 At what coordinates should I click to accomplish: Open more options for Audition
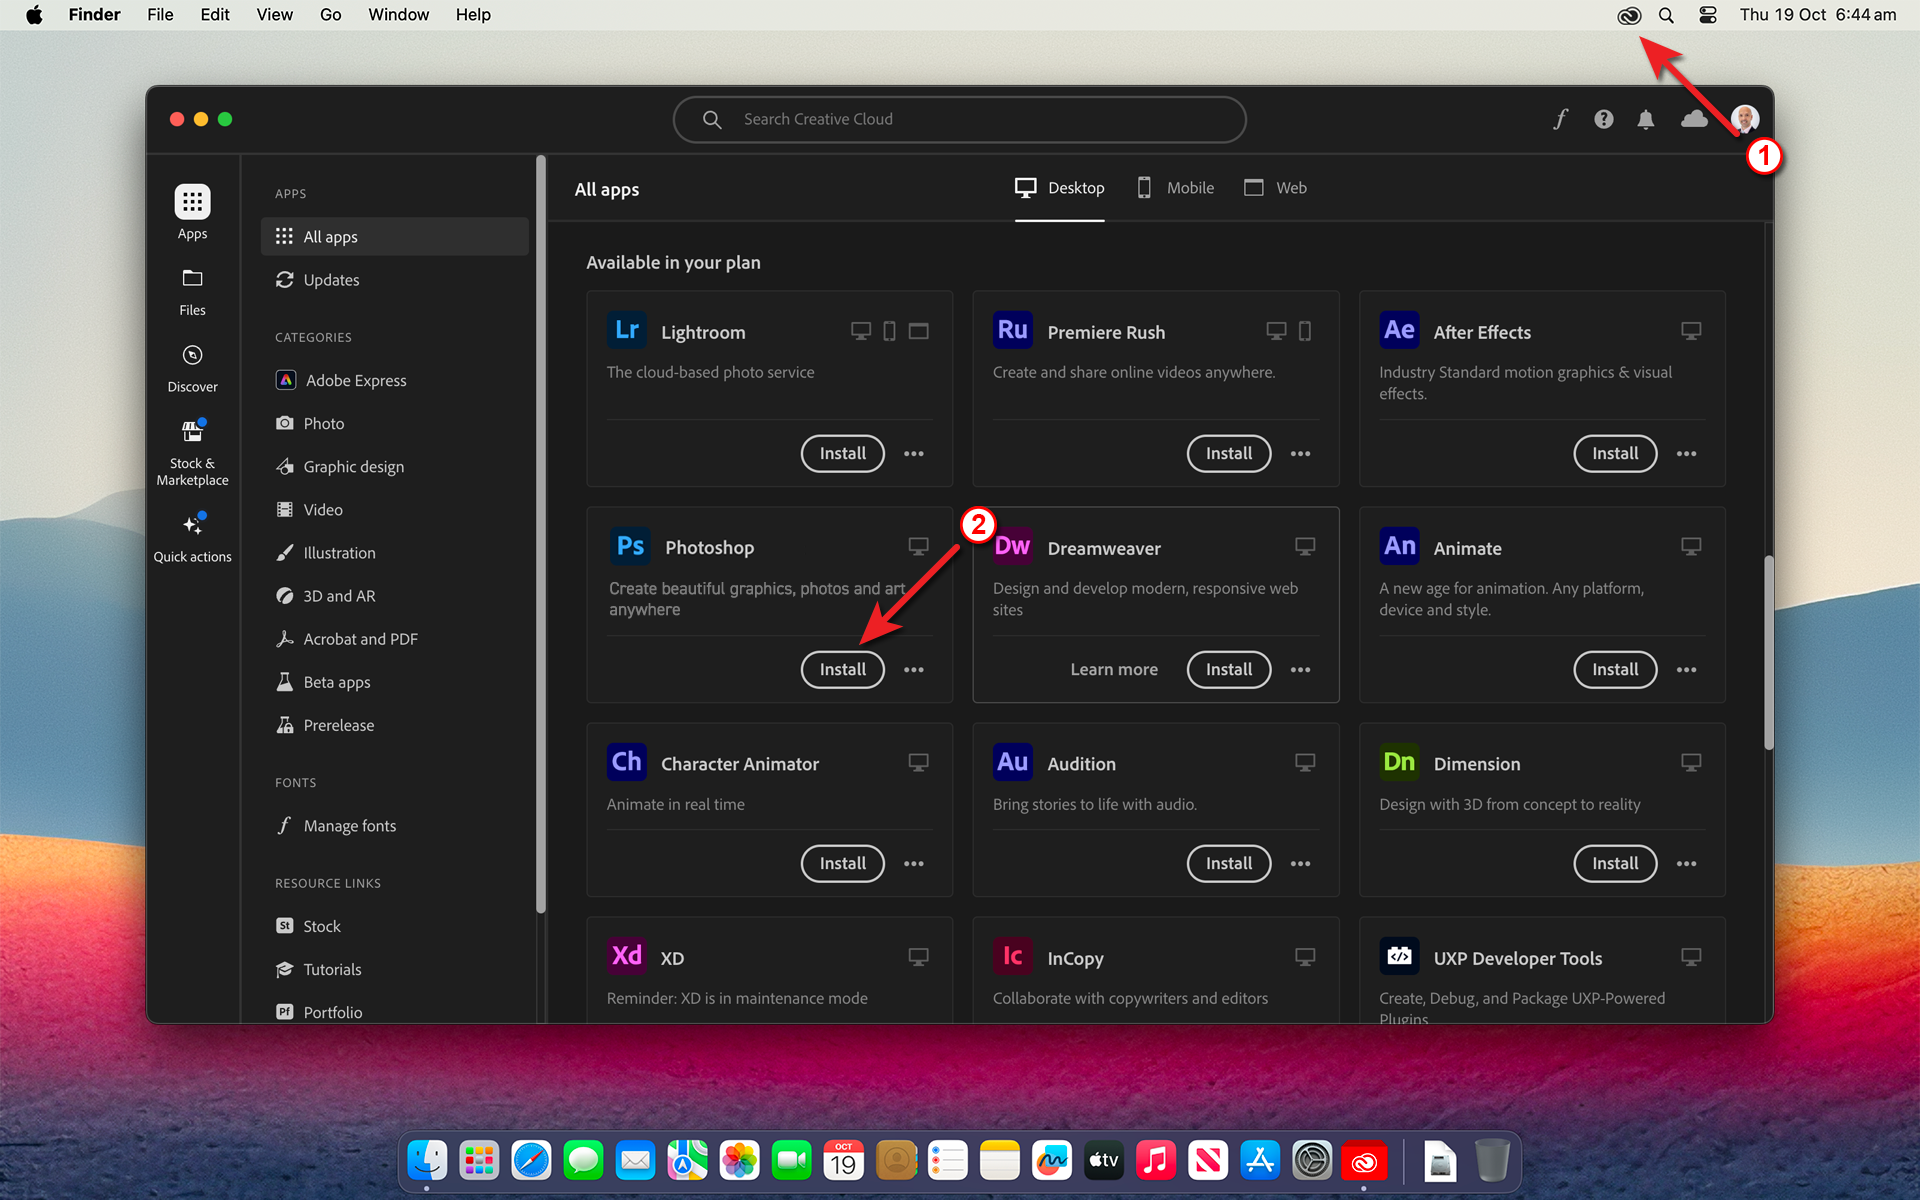tap(1300, 864)
